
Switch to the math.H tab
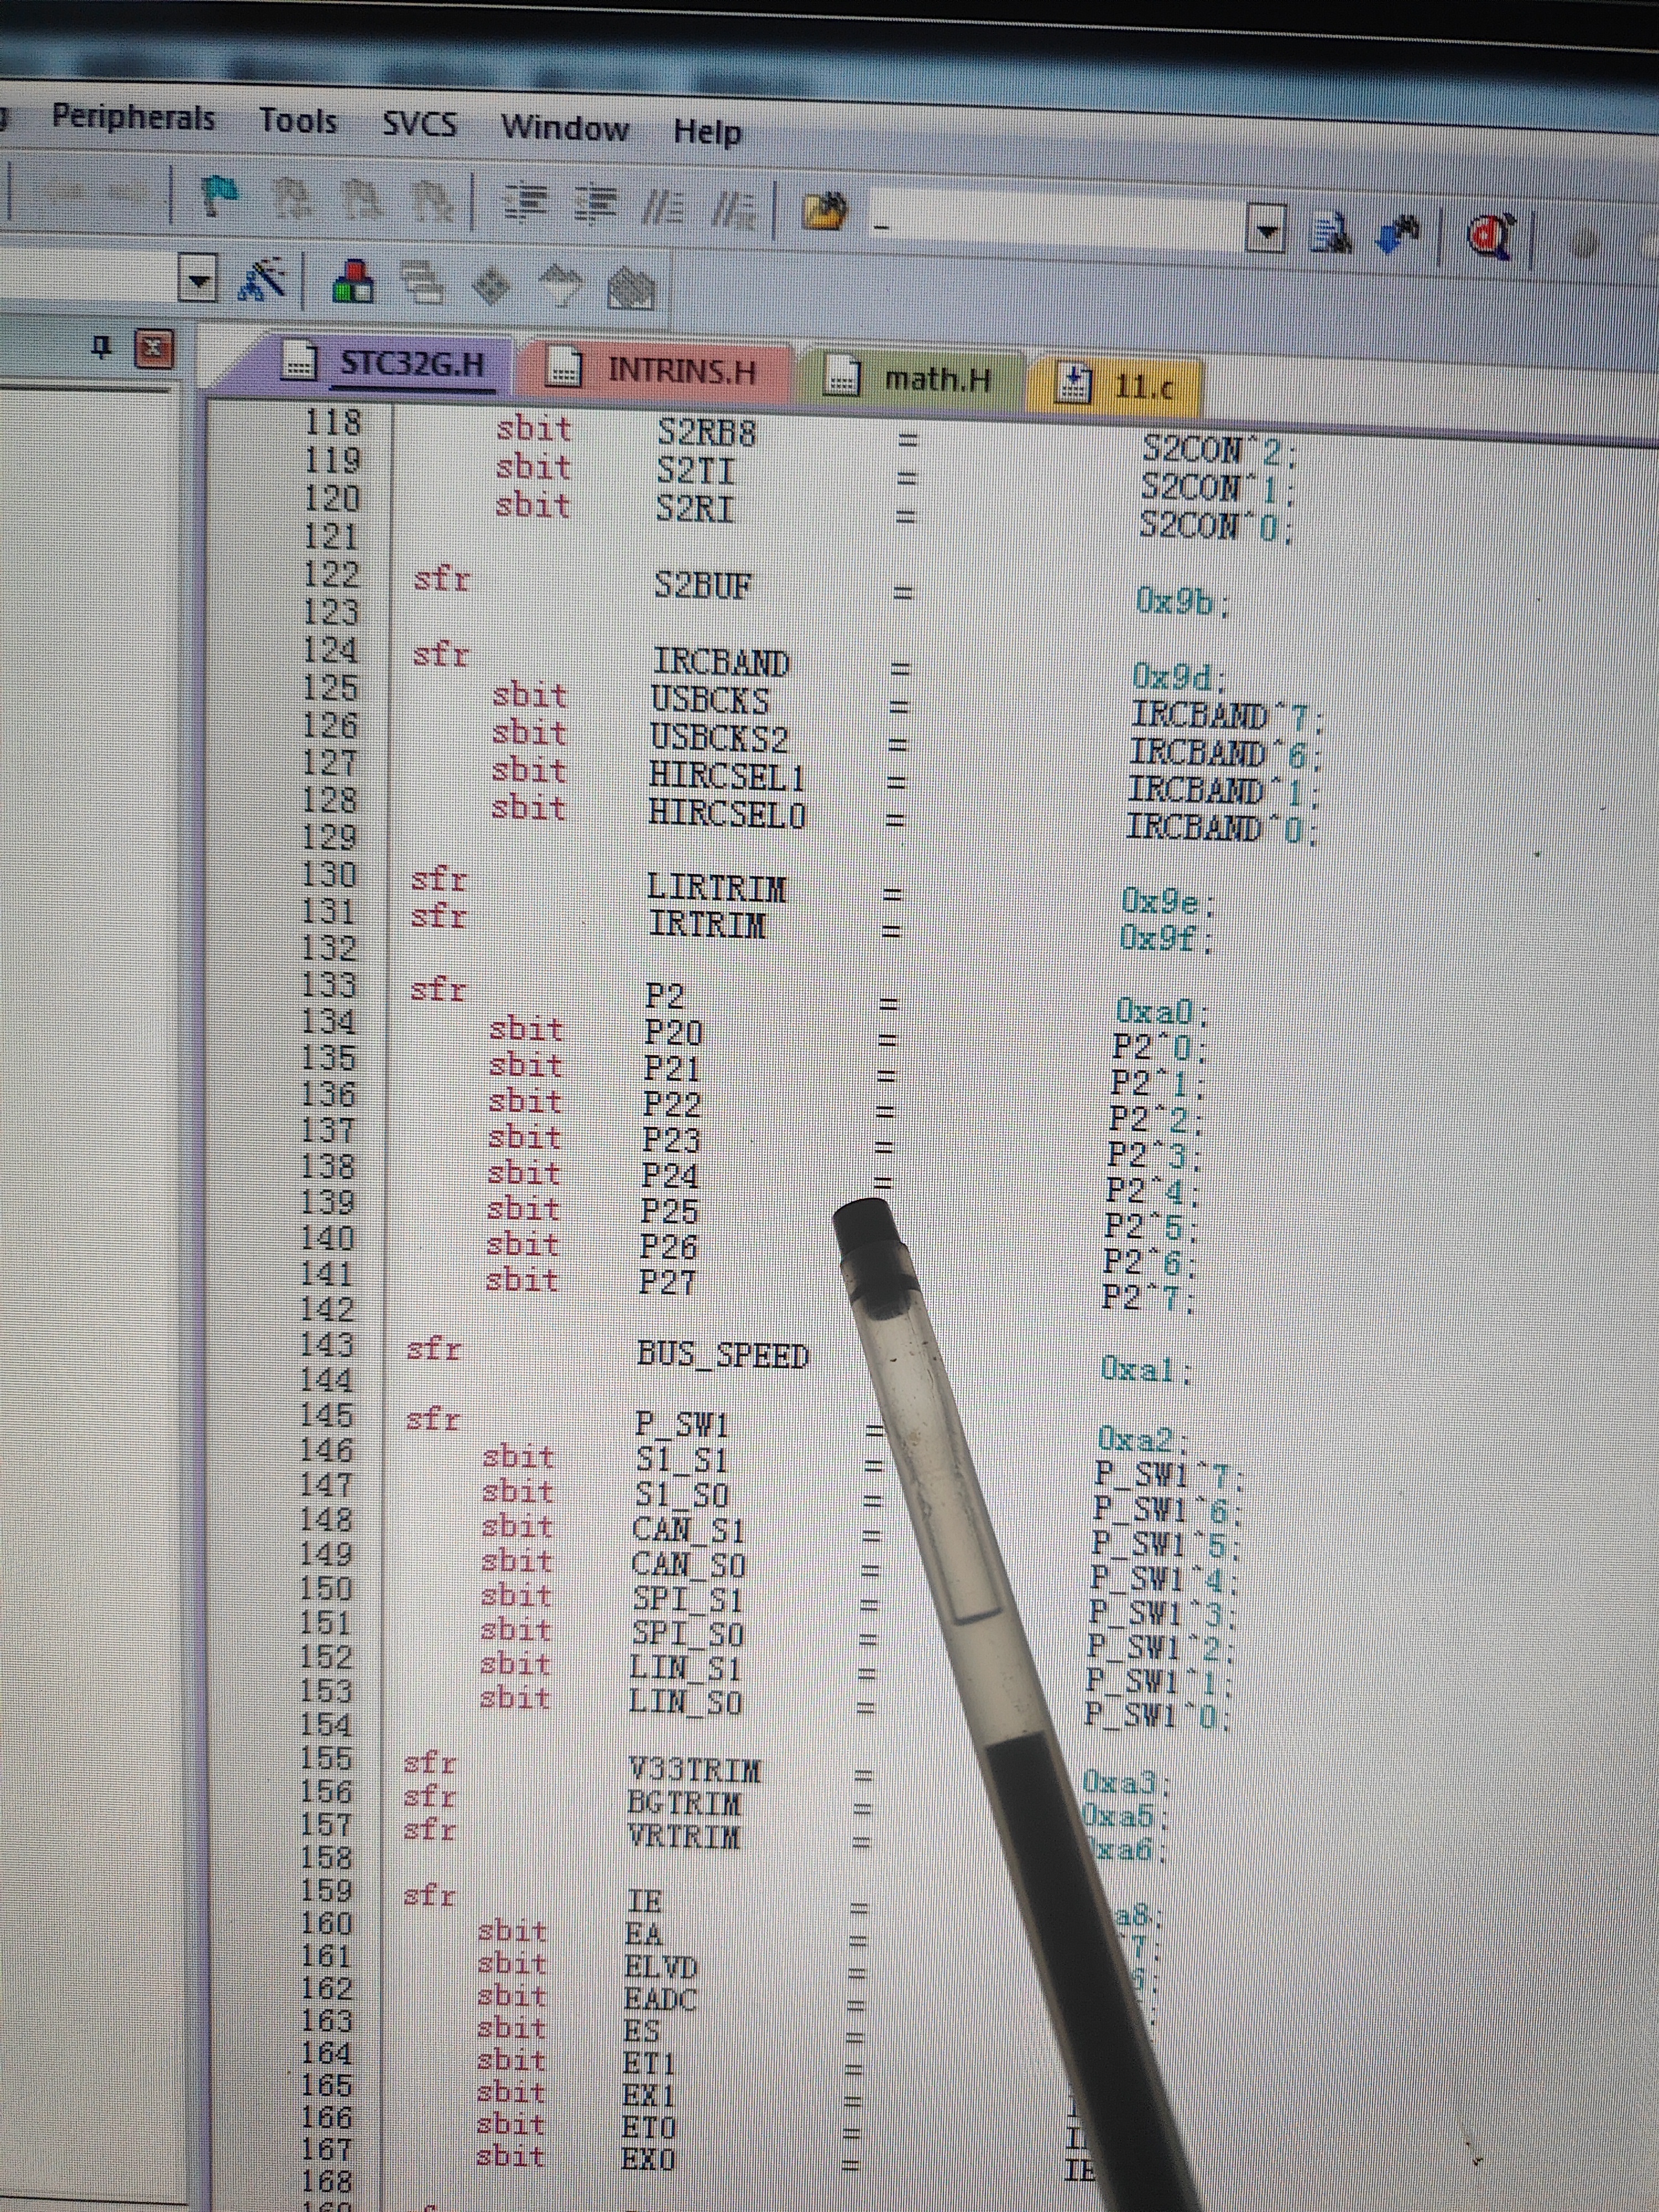coord(912,378)
